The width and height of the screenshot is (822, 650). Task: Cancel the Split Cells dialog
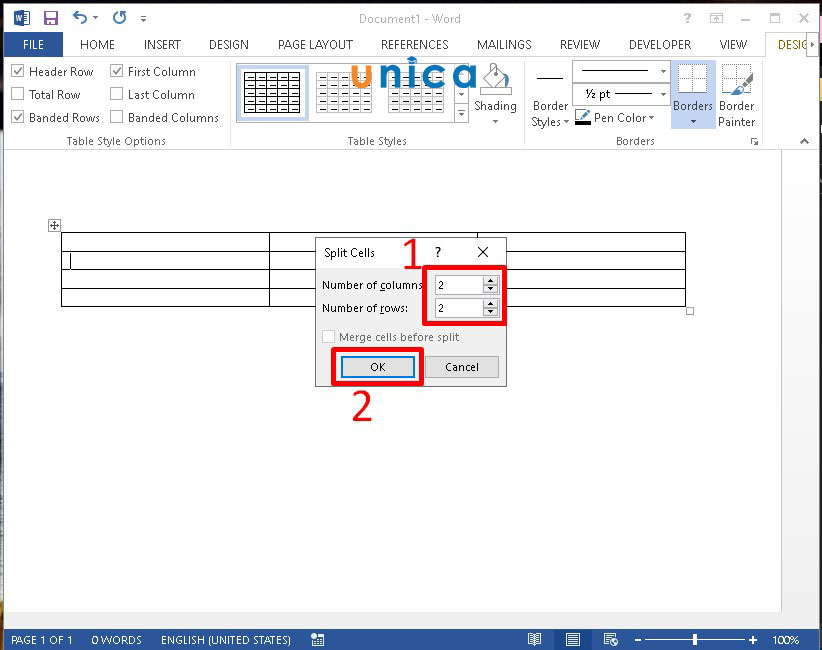[462, 367]
